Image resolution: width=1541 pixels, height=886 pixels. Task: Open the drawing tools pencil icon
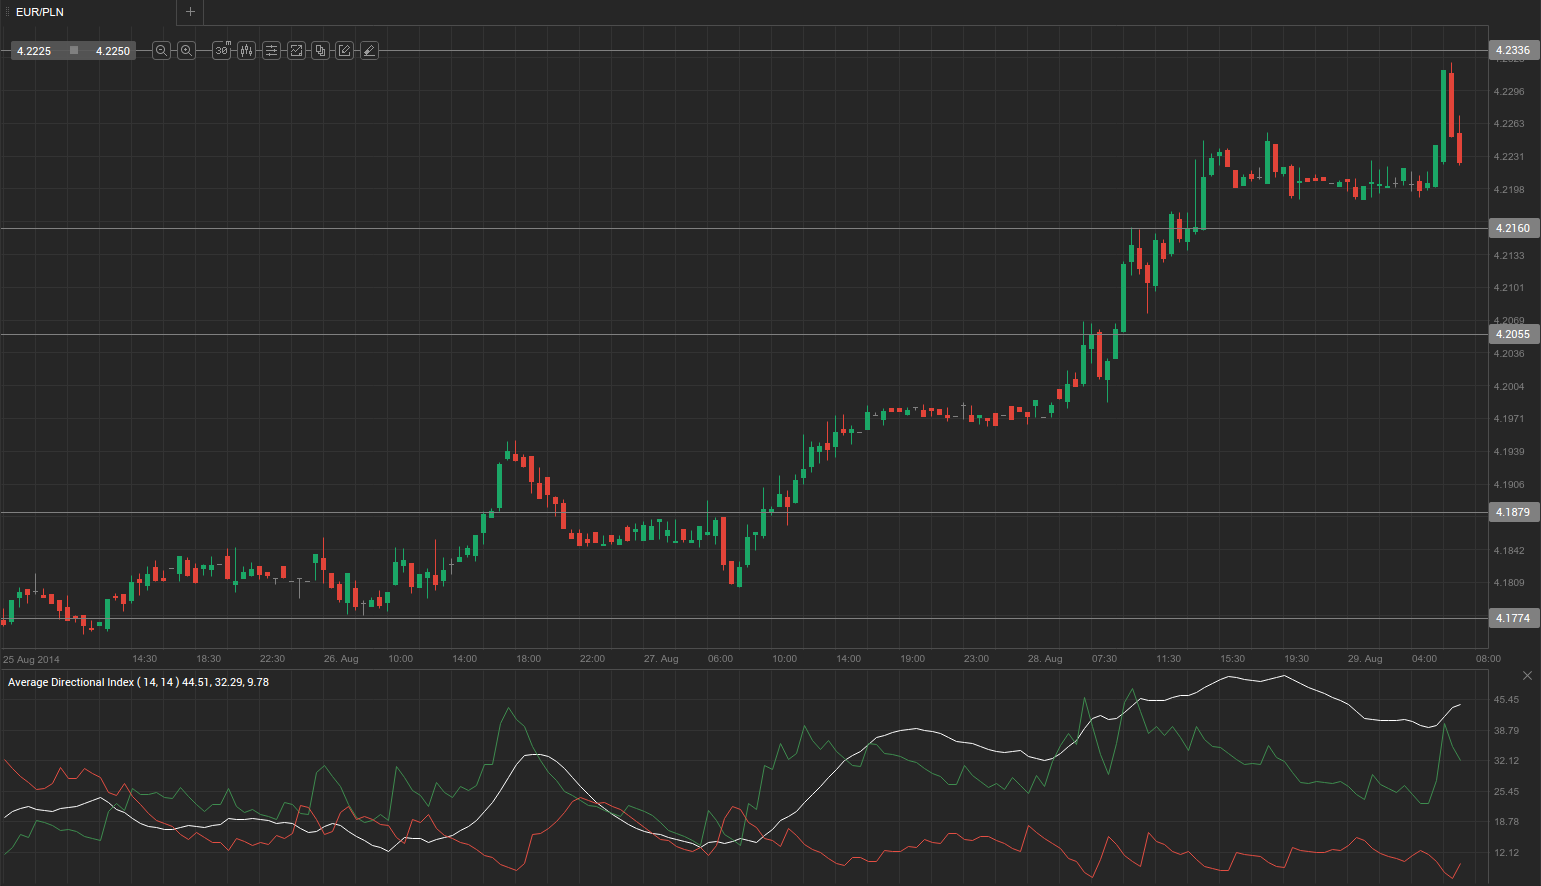pos(344,50)
